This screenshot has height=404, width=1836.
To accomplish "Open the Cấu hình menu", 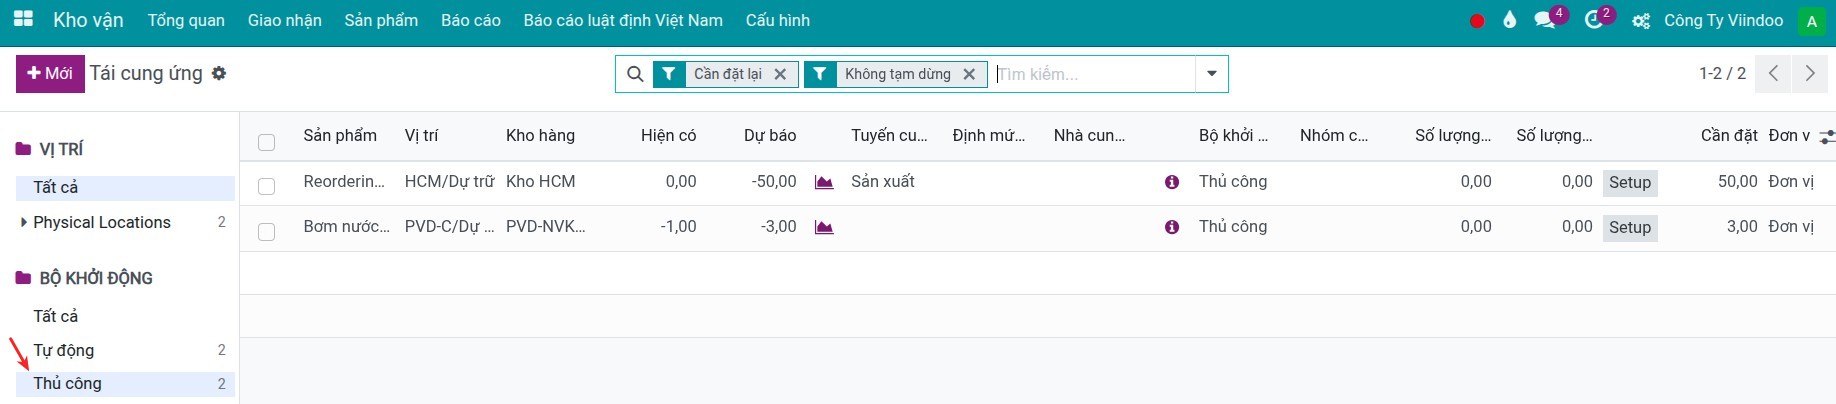I will (778, 20).
